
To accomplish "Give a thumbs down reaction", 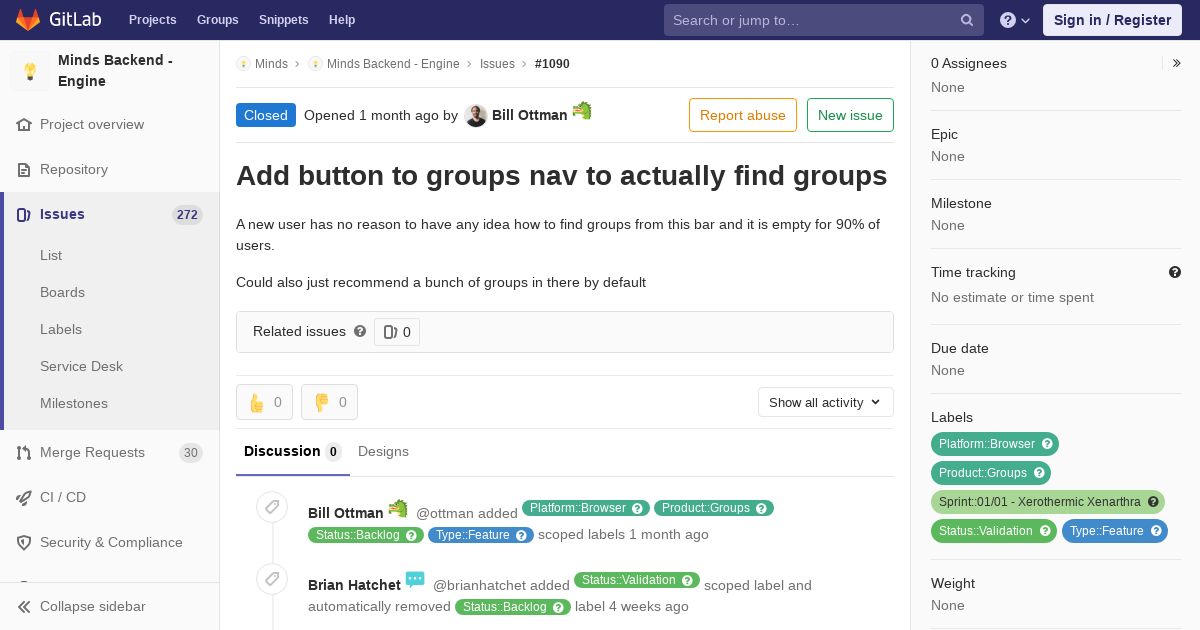I will (329, 402).
